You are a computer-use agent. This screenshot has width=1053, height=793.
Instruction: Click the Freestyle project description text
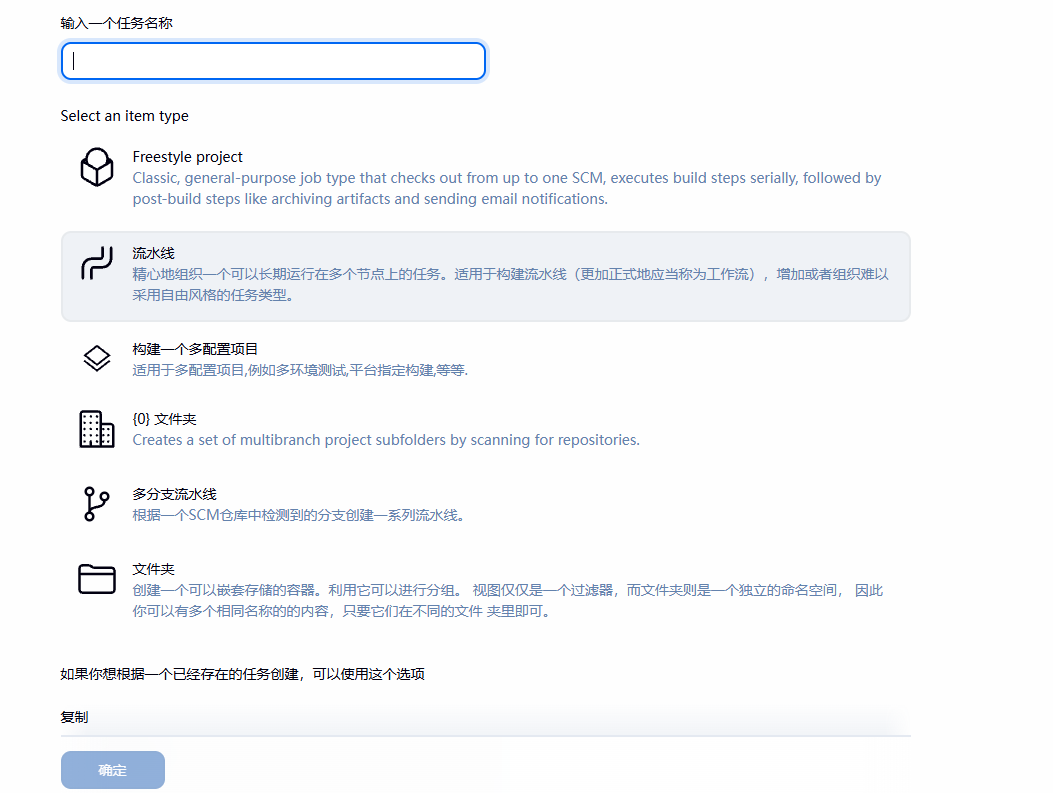[x=506, y=188]
